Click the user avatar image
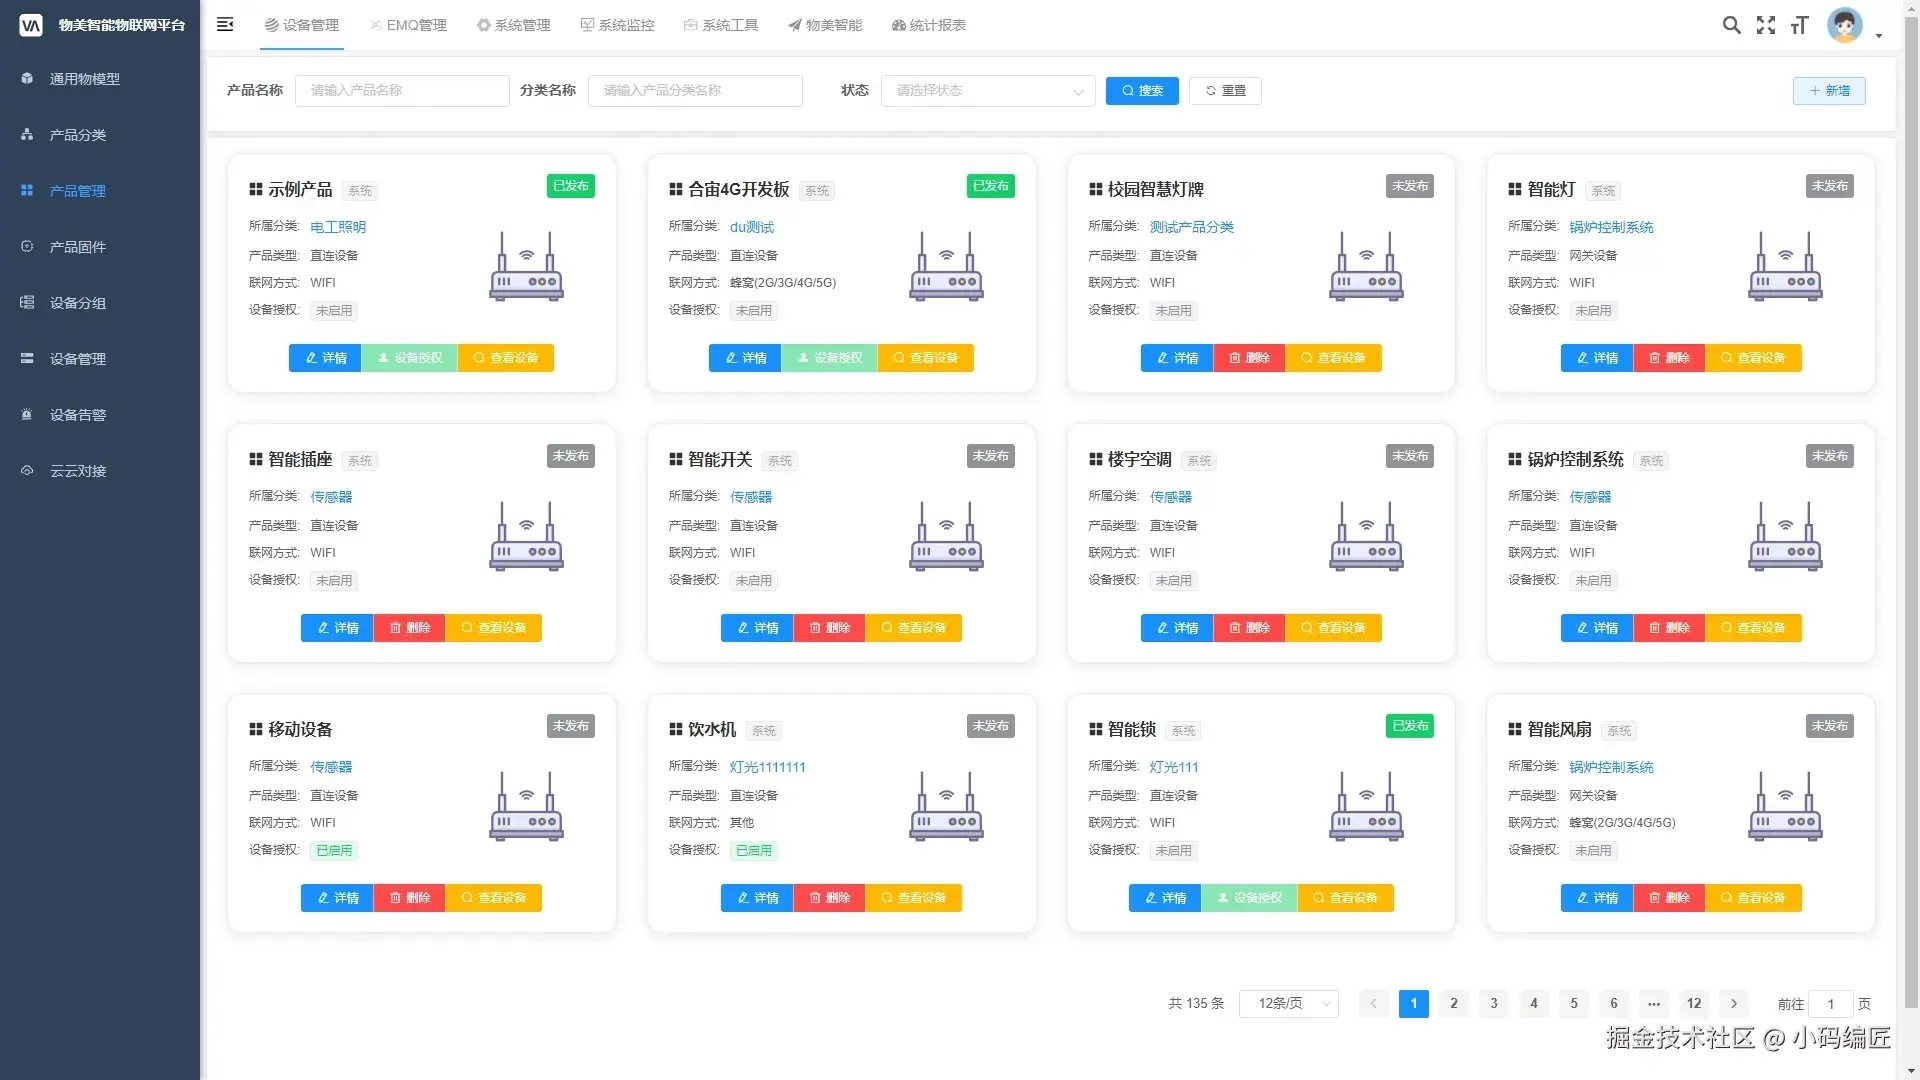This screenshot has height=1080, width=1920. 1844,25
